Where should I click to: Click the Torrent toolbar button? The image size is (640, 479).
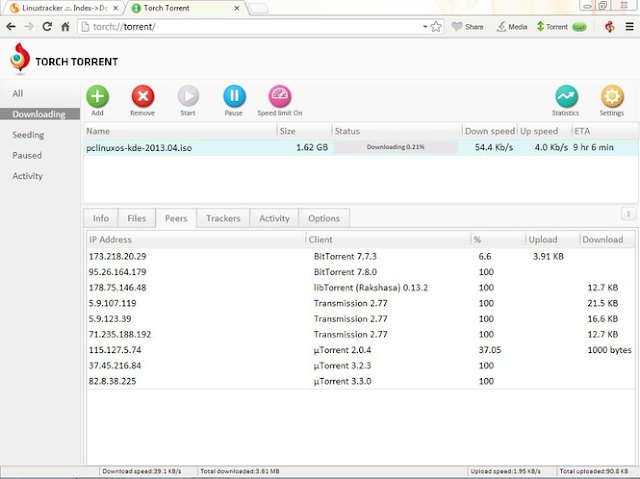(562, 27)
